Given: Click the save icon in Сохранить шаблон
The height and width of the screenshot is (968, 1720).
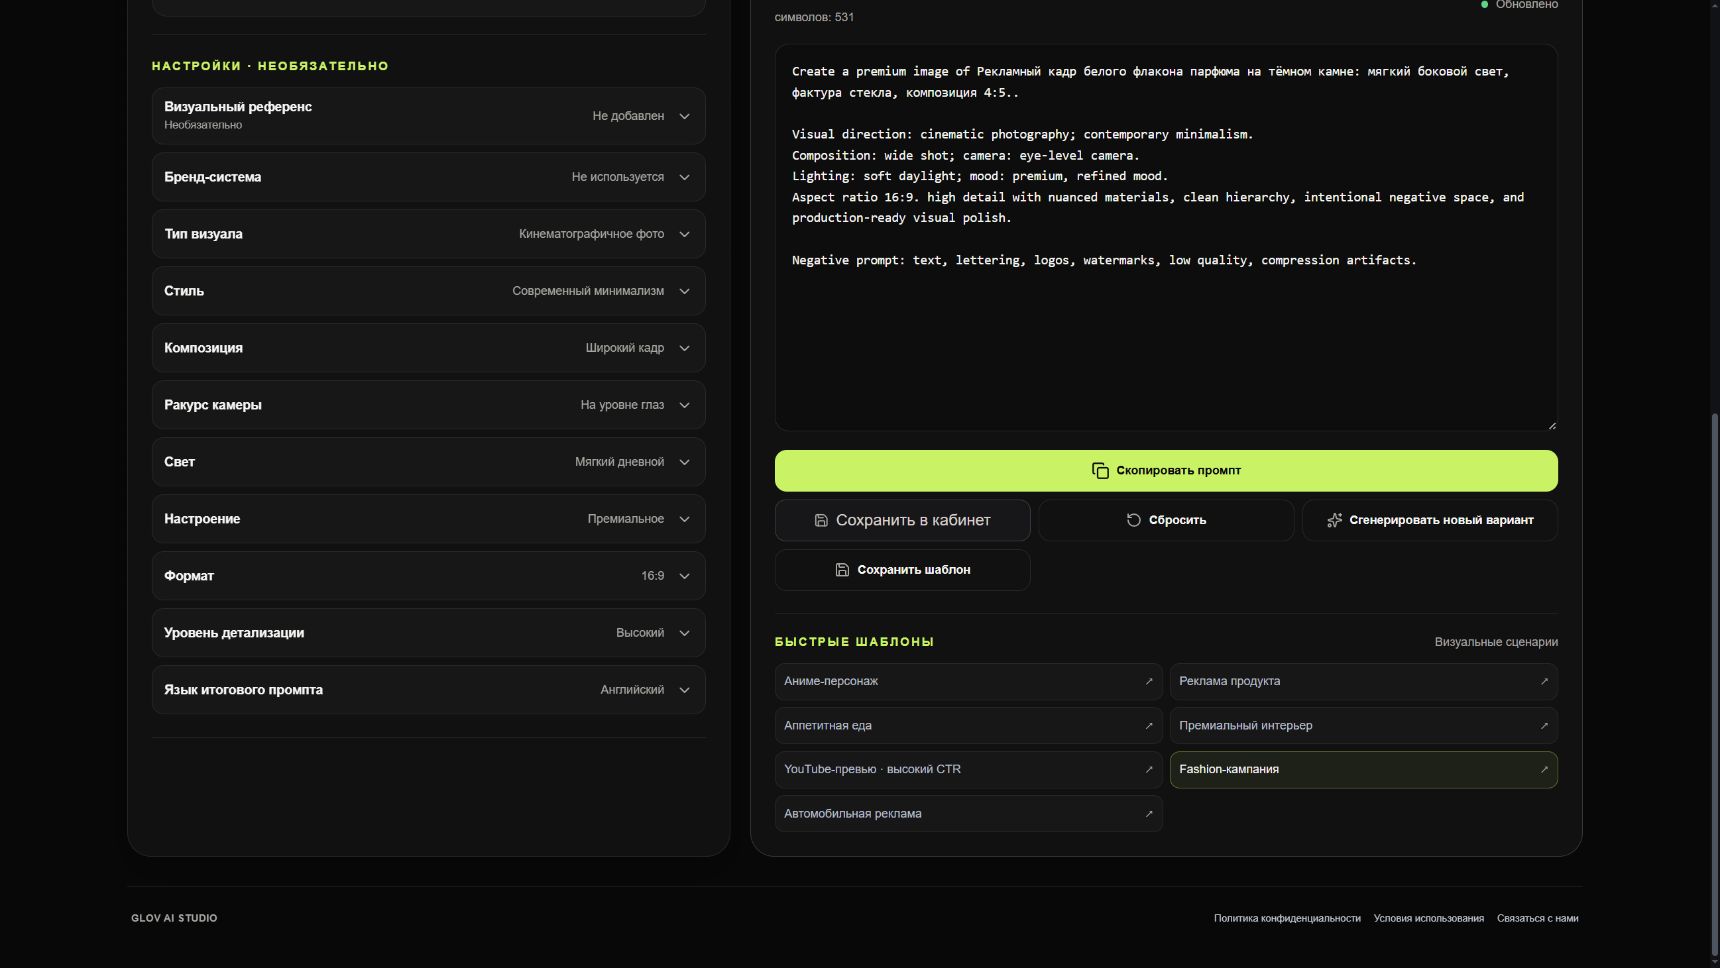Looking at the screenshot, I should pos(842,570).
